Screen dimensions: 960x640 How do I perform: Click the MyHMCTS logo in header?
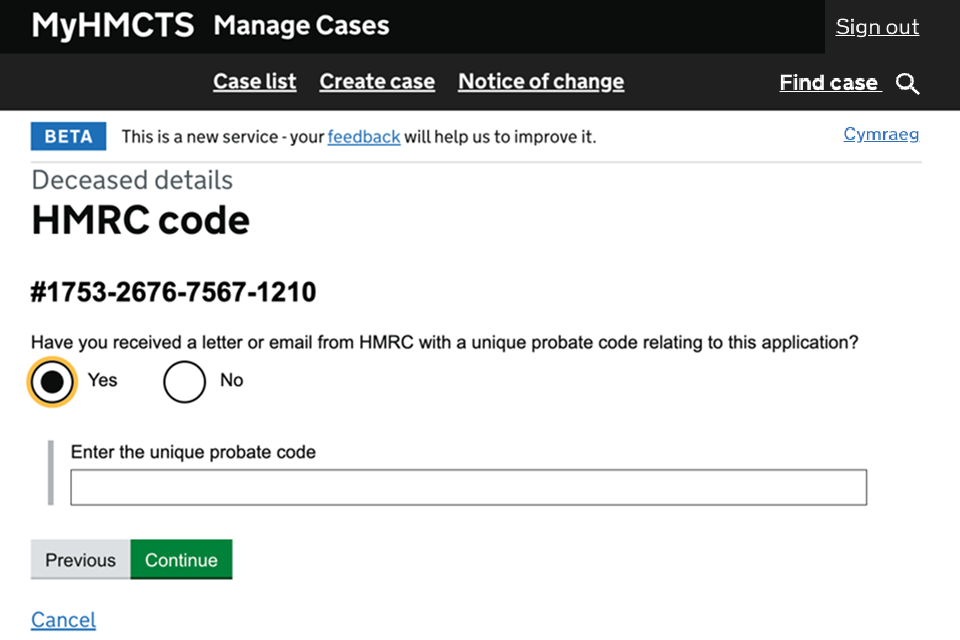click(112, 26)
